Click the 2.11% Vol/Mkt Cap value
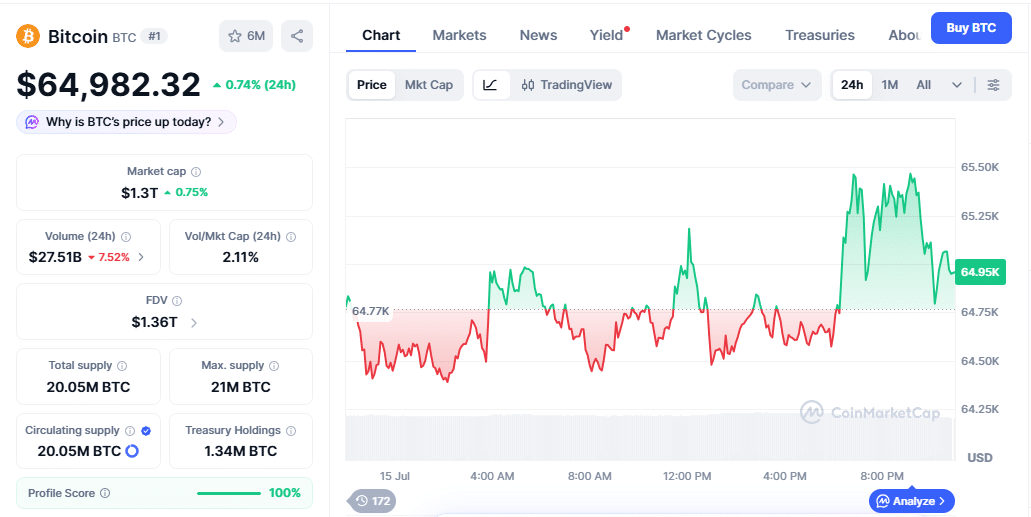 pos(241,257)
